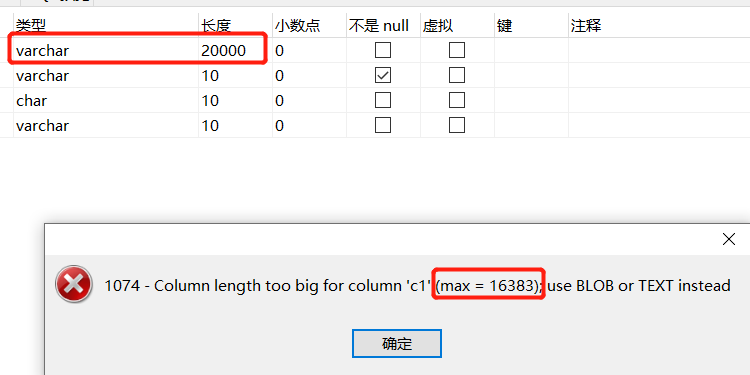Enable 虚拟 checkbox in the char row
This screenshot has height=375, width=750.
[457, 100]
